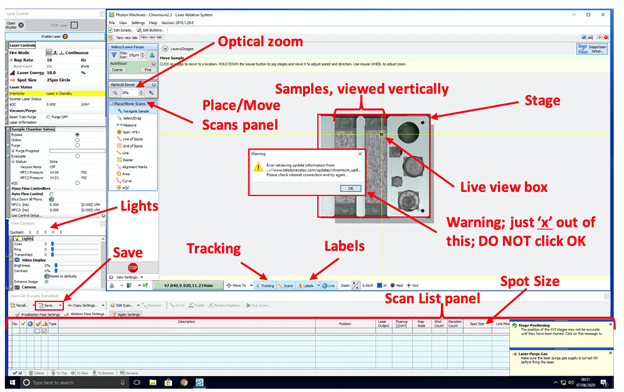Viewport: 624px width, 392px height.
Task: Click the Edit Buttons toolbar button
Action: [x=150, y=30]
